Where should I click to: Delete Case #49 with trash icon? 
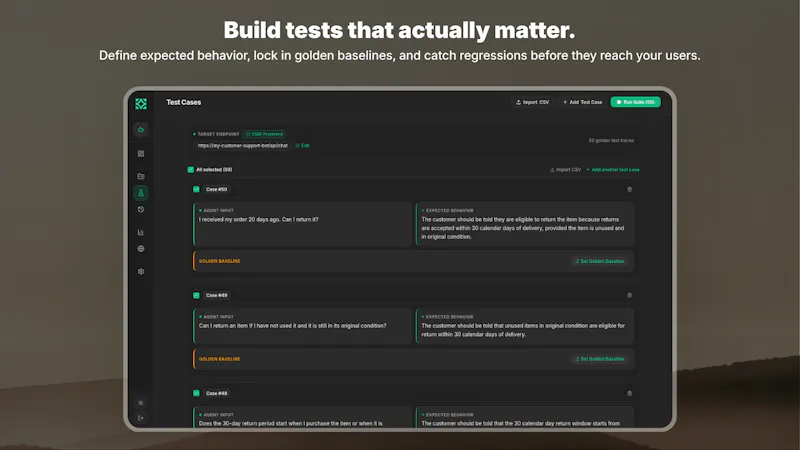pos(630,295)
